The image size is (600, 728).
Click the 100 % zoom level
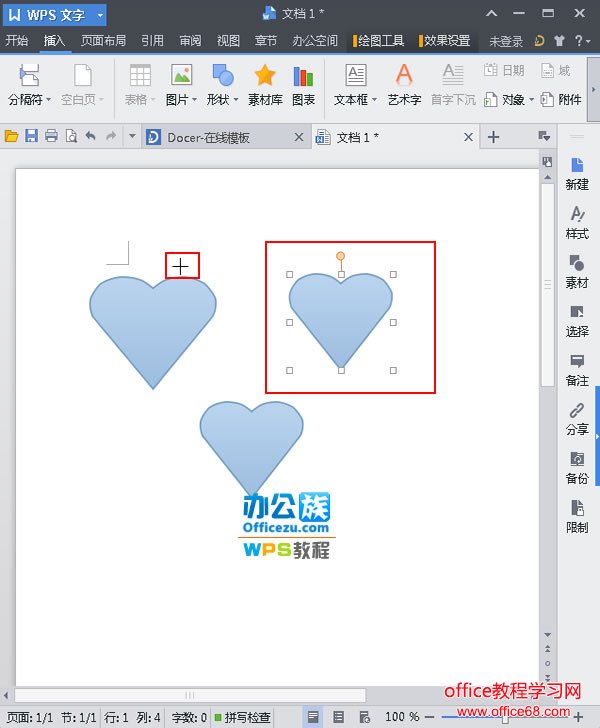(x=402, y=717)
